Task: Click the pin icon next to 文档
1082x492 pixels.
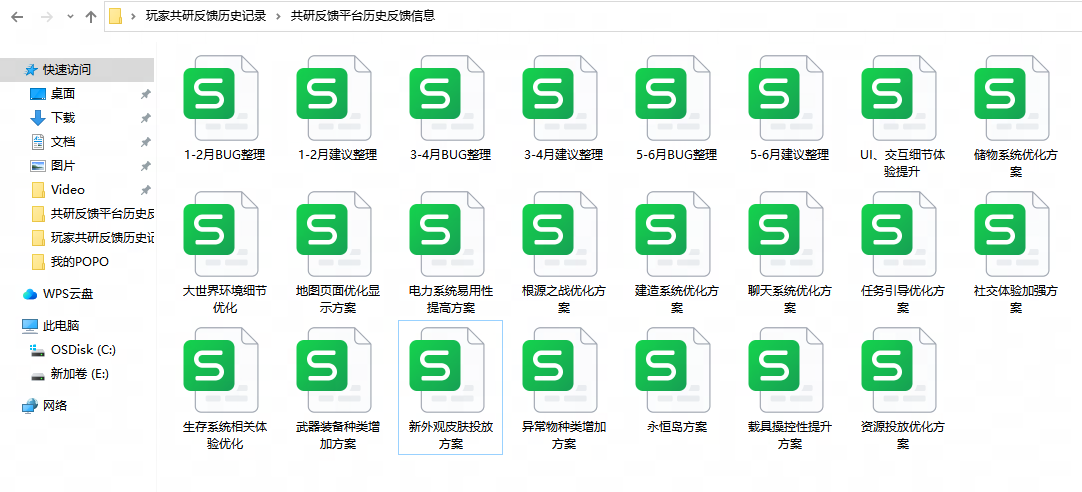Action: 146,142
